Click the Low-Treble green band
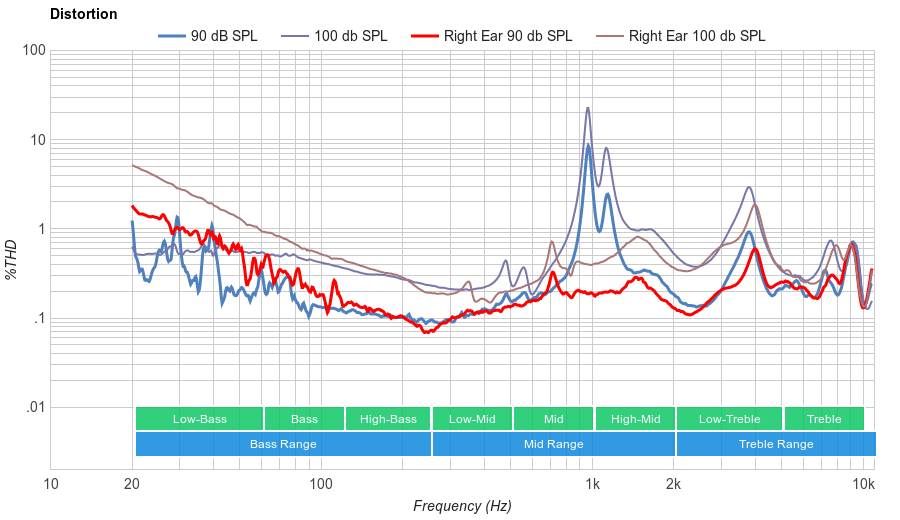Screen dimensions: 900x520 (x=729, y=419)
